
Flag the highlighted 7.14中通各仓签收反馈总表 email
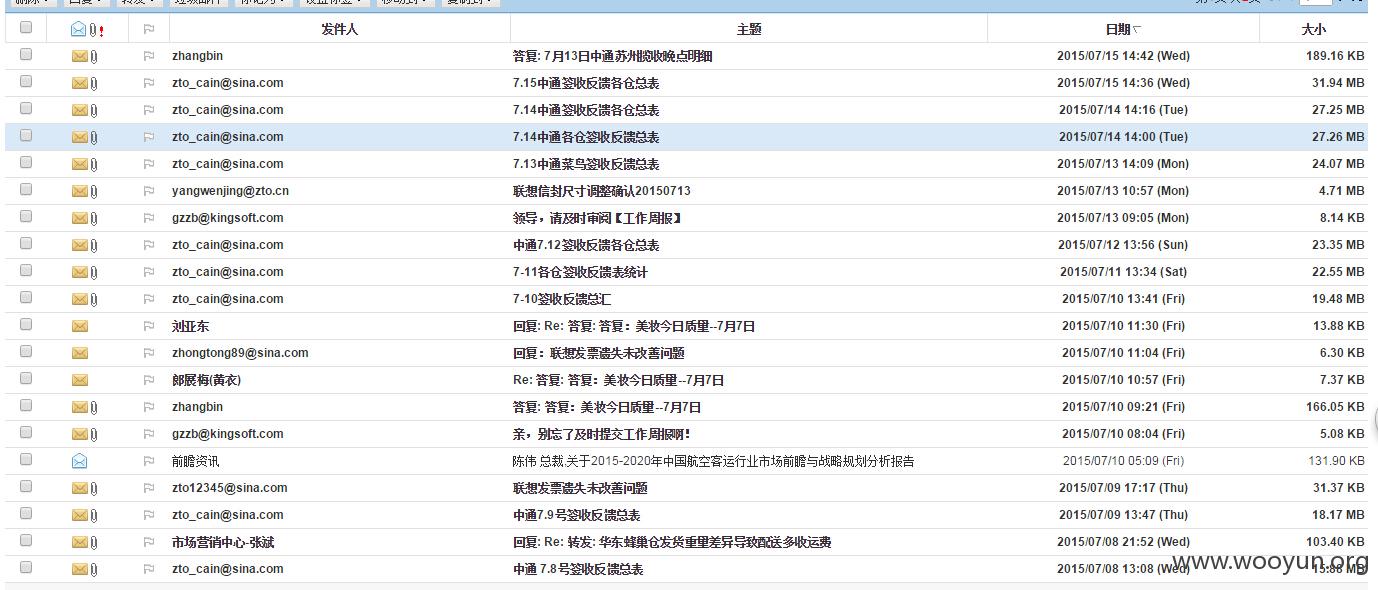tap(149, 137)
